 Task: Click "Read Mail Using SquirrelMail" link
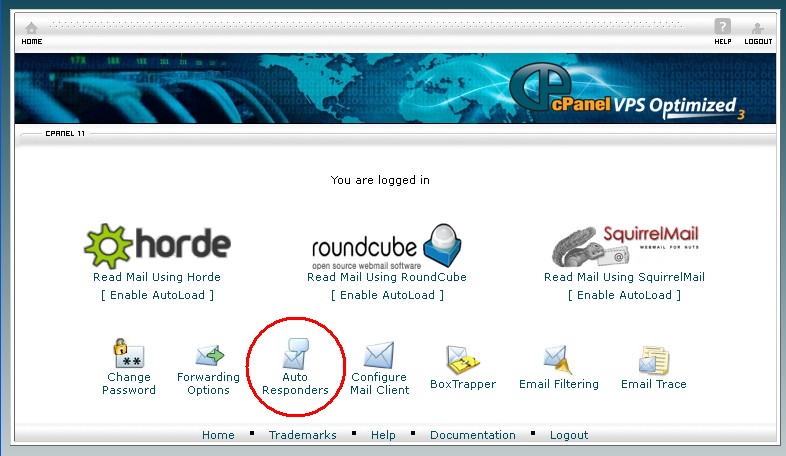pos(624,277)
